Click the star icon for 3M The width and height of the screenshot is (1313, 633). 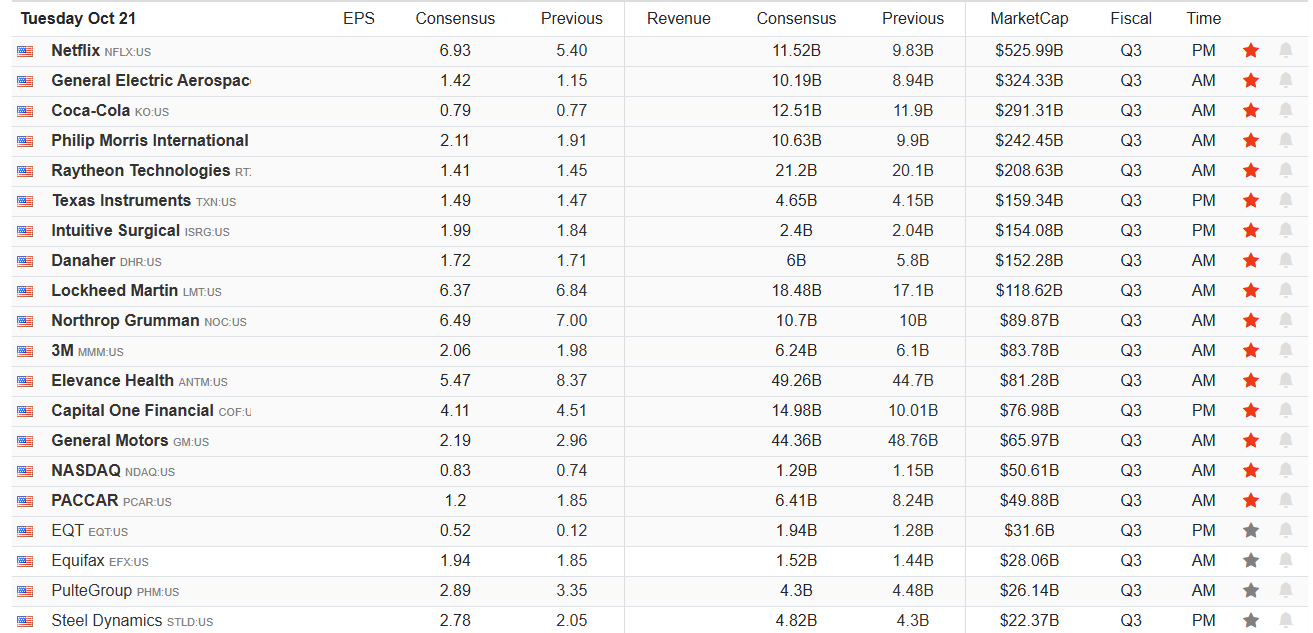coord(1250,351)
